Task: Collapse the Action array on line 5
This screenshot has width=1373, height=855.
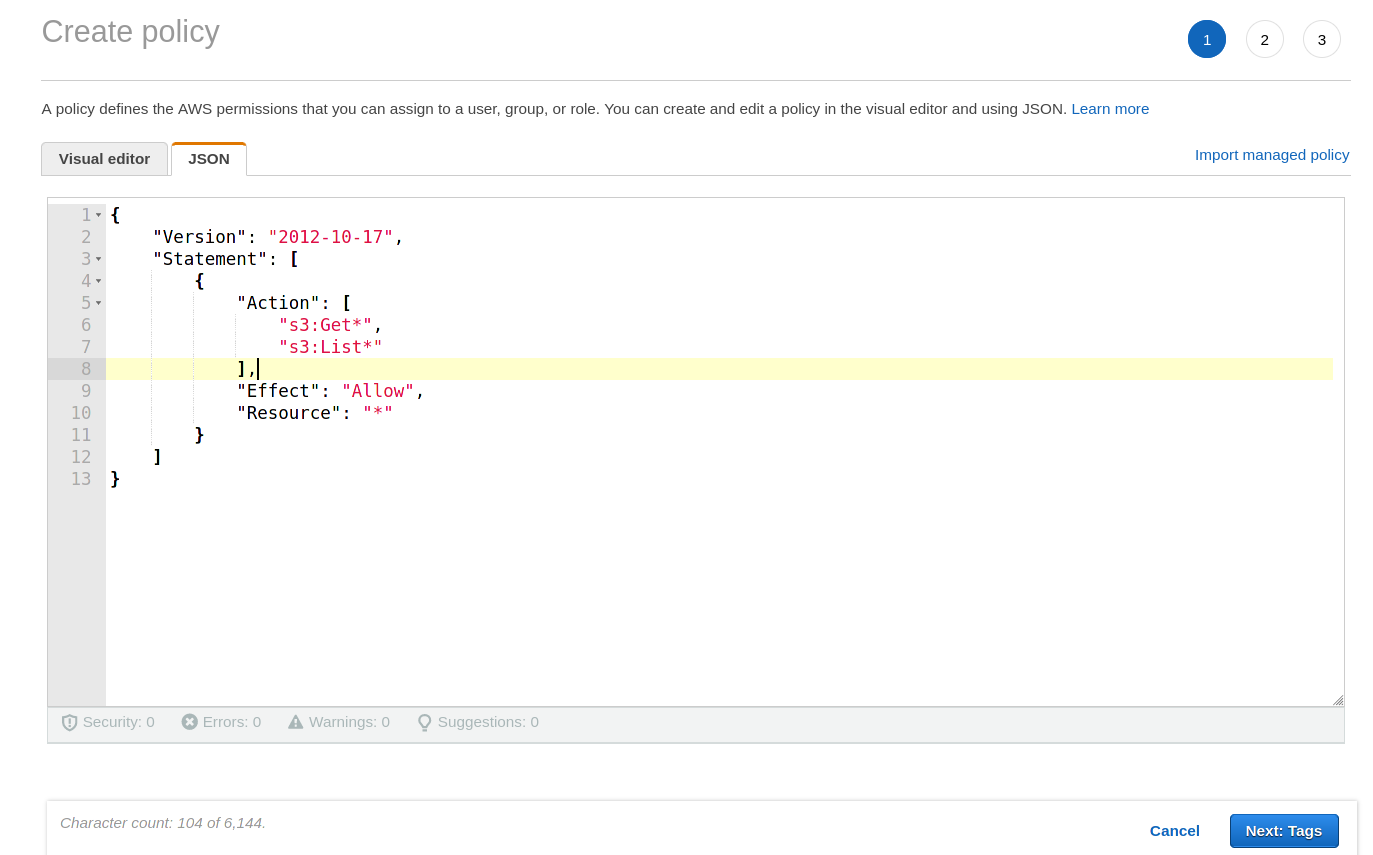Action: pos(98,302)
